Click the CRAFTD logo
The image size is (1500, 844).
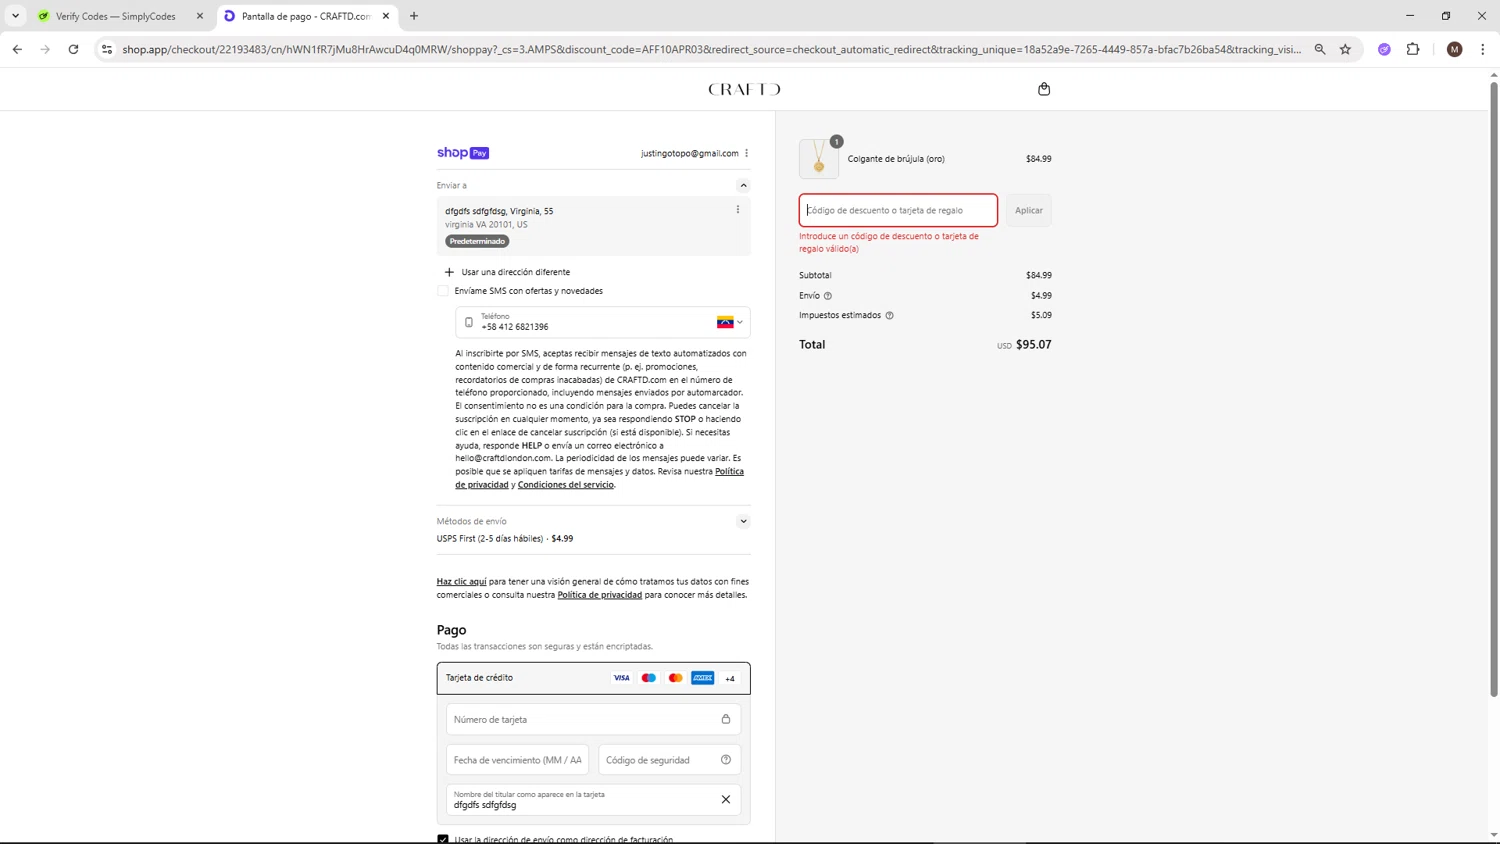744,89
